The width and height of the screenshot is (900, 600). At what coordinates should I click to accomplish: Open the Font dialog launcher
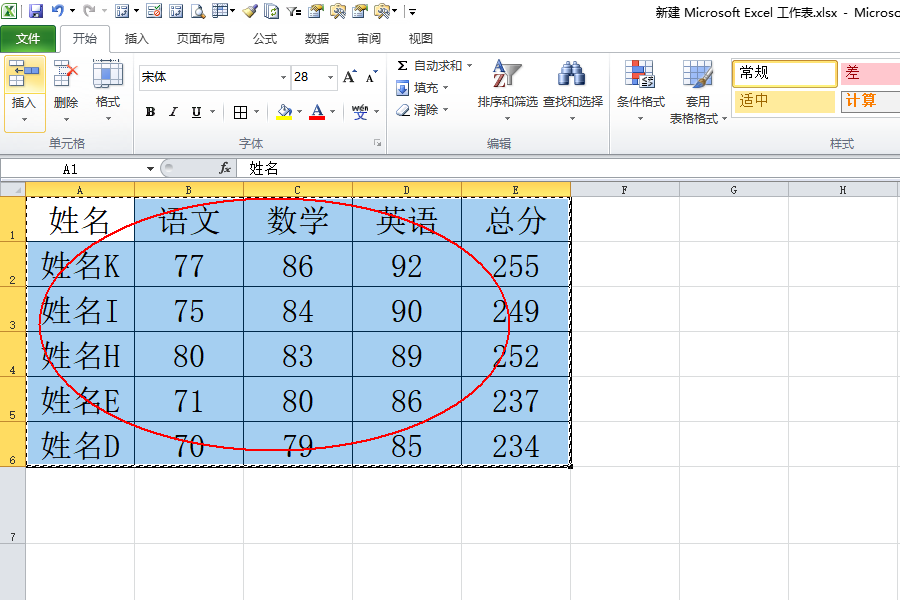[x=377, y=143]
